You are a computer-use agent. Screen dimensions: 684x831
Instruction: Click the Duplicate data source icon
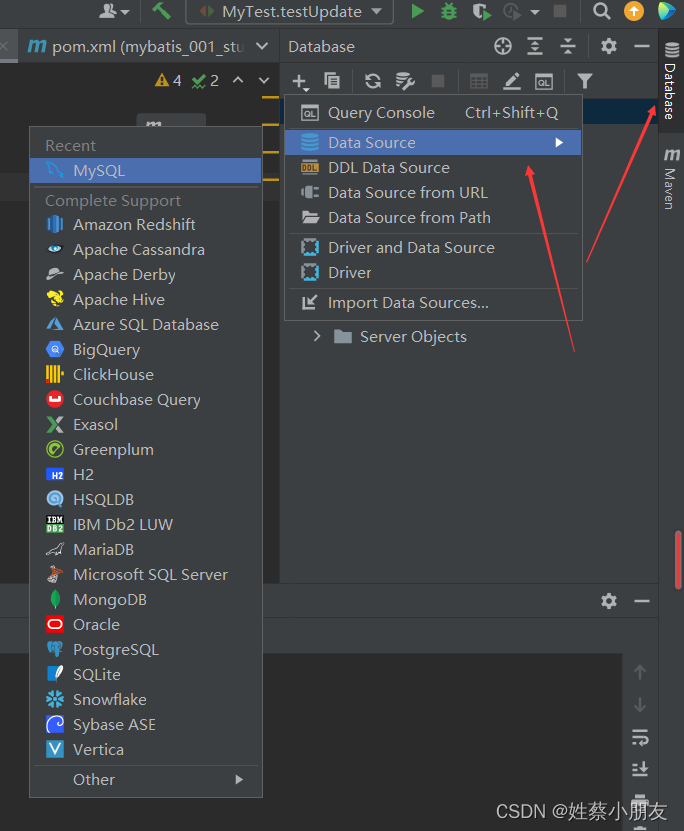coord(332,81)
